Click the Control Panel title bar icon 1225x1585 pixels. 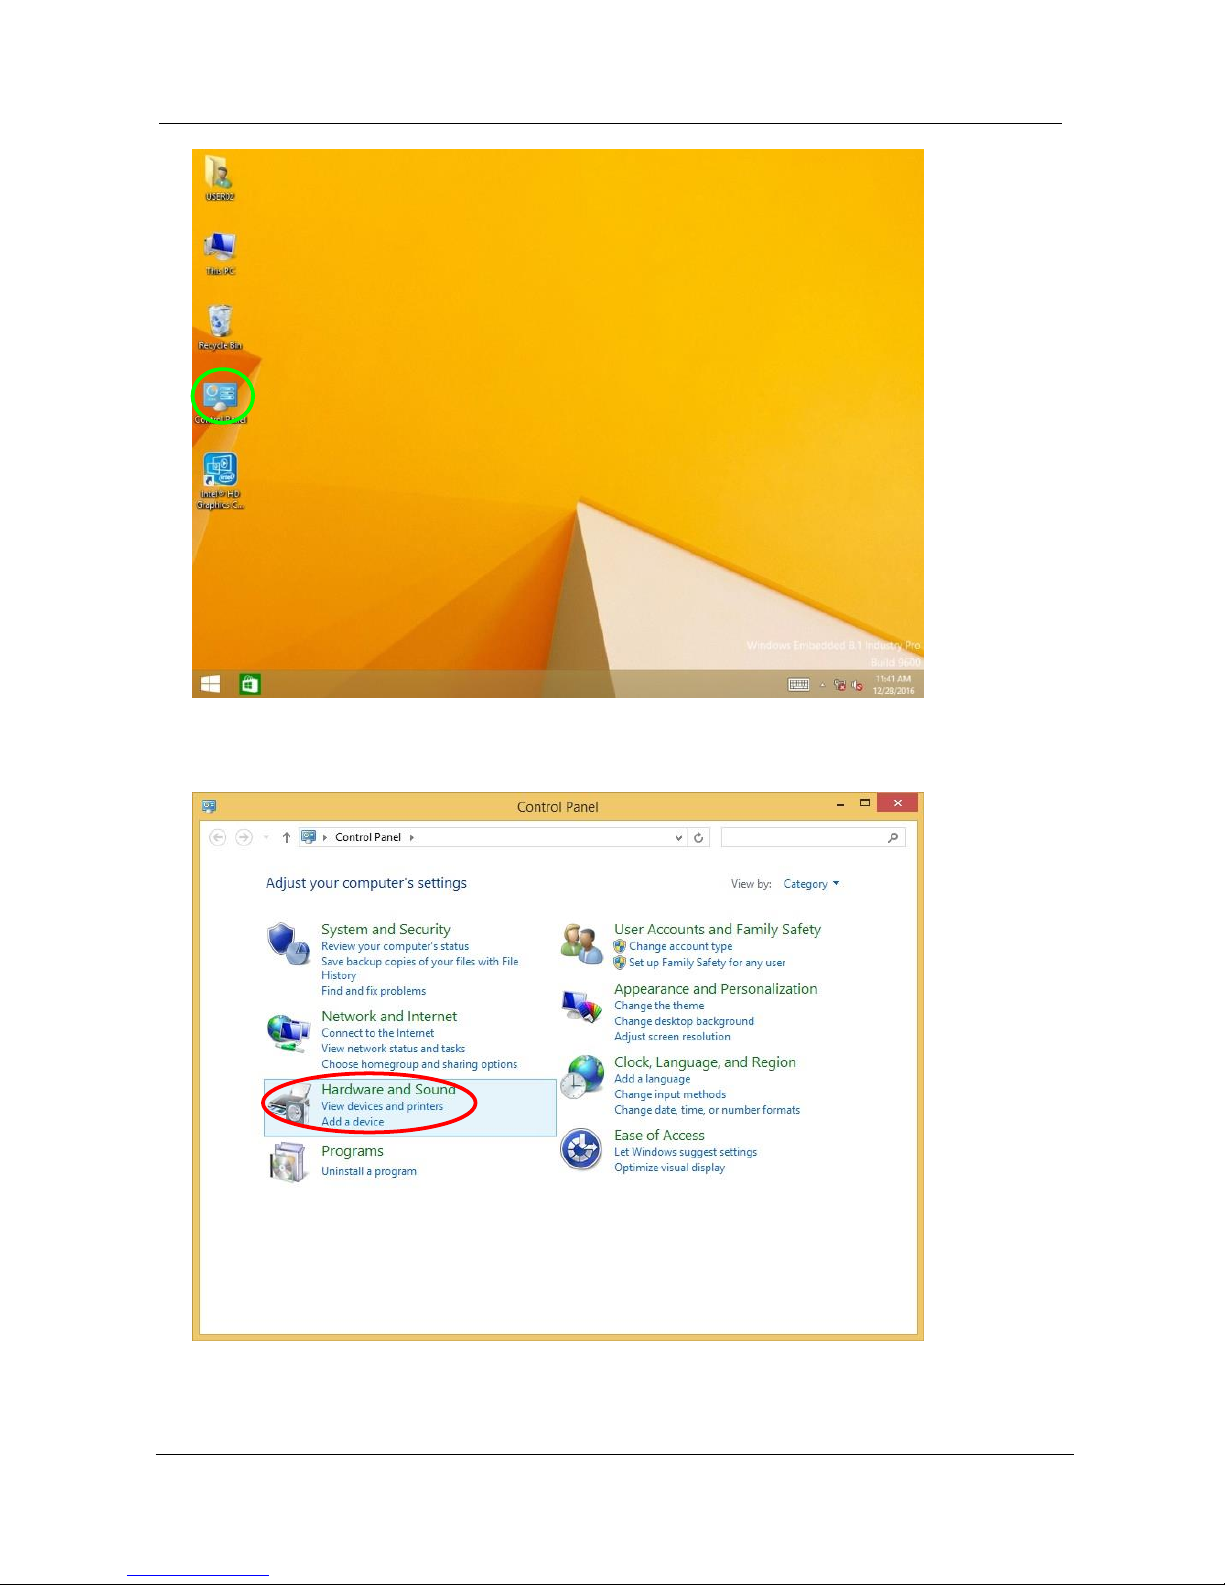[x=209, y=806]
